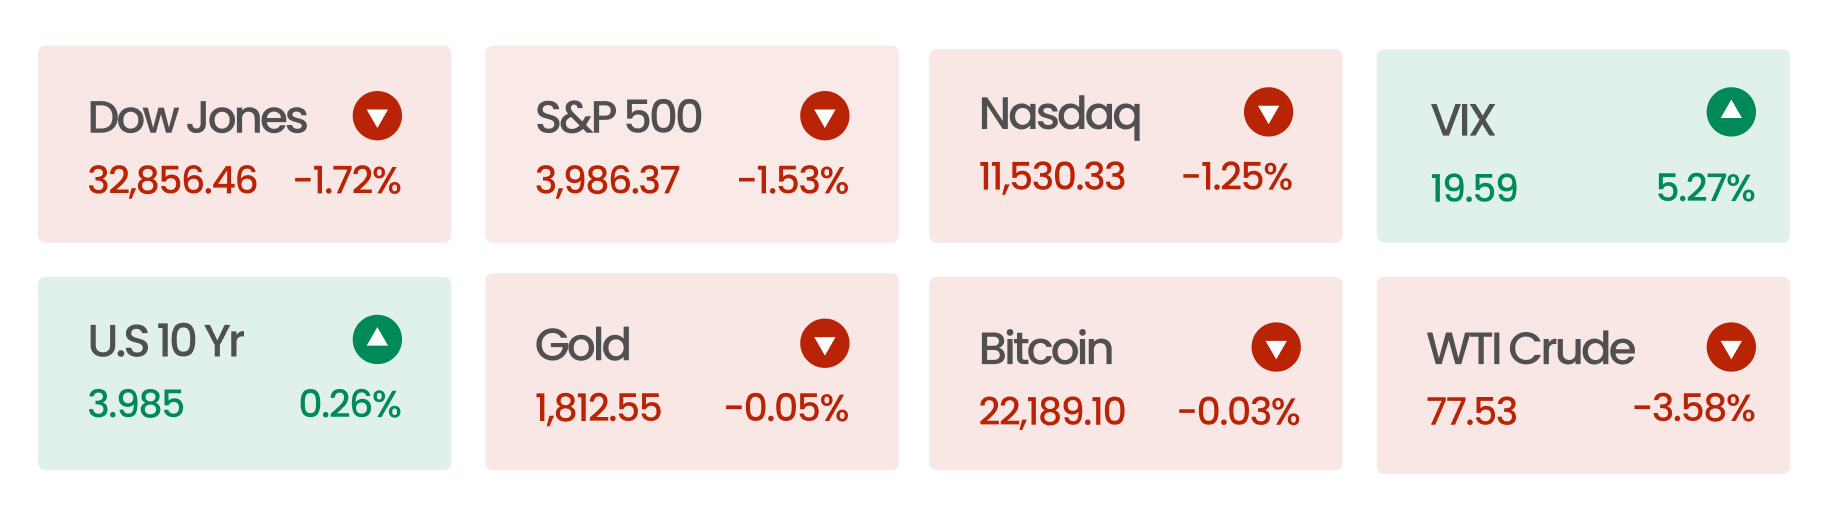Click the Gold price 1,812.55

tap(598, 408)
